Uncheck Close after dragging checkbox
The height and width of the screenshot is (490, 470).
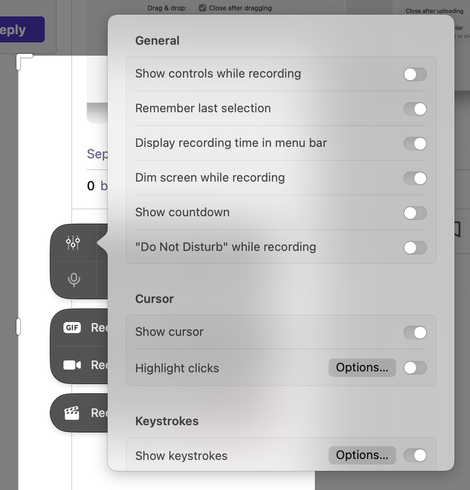tap(202, 8)
